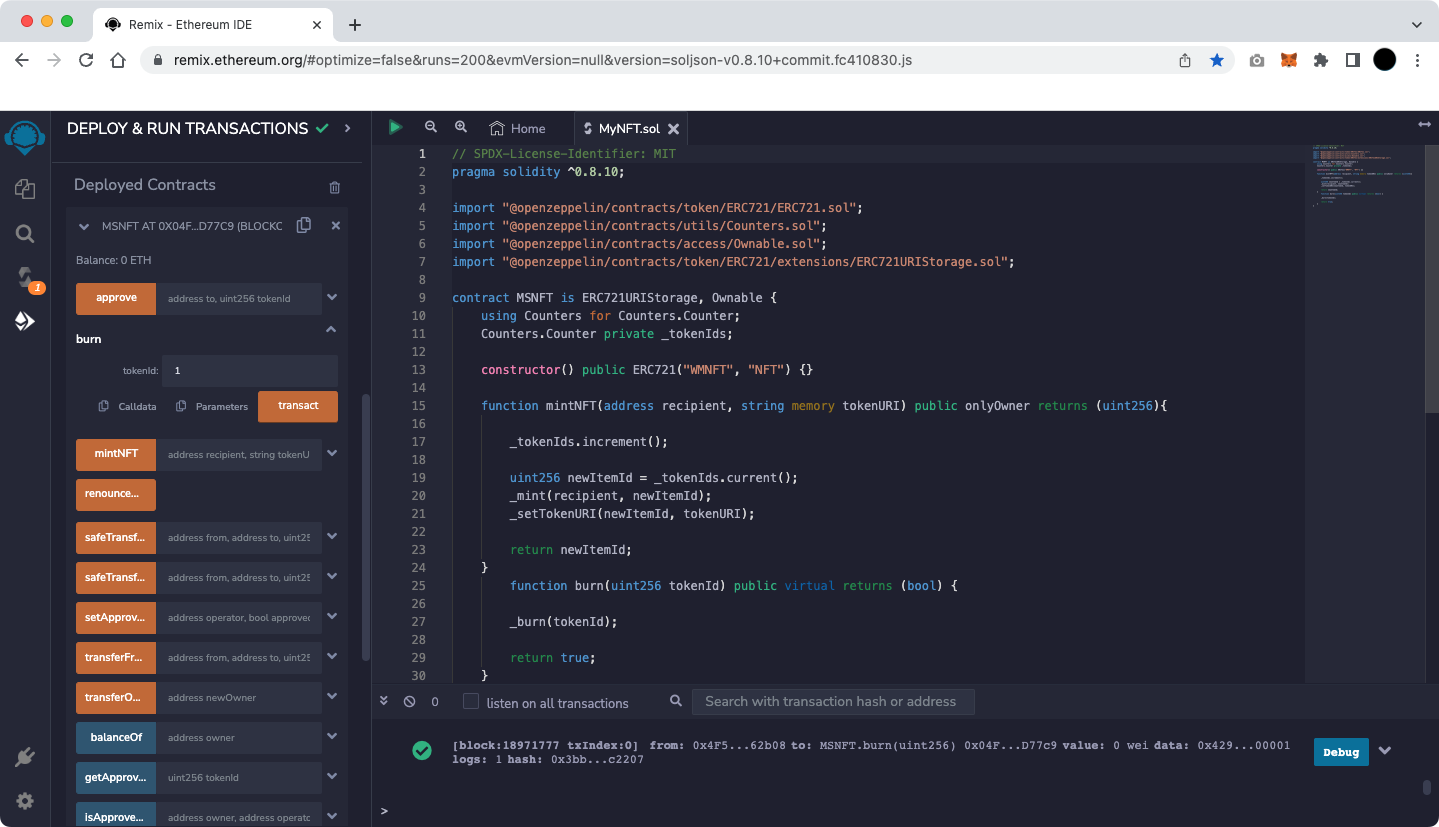Toggle listen on all transactions checkbox
The width and height of the screenshot is (1439, 827).
[471, 702]
